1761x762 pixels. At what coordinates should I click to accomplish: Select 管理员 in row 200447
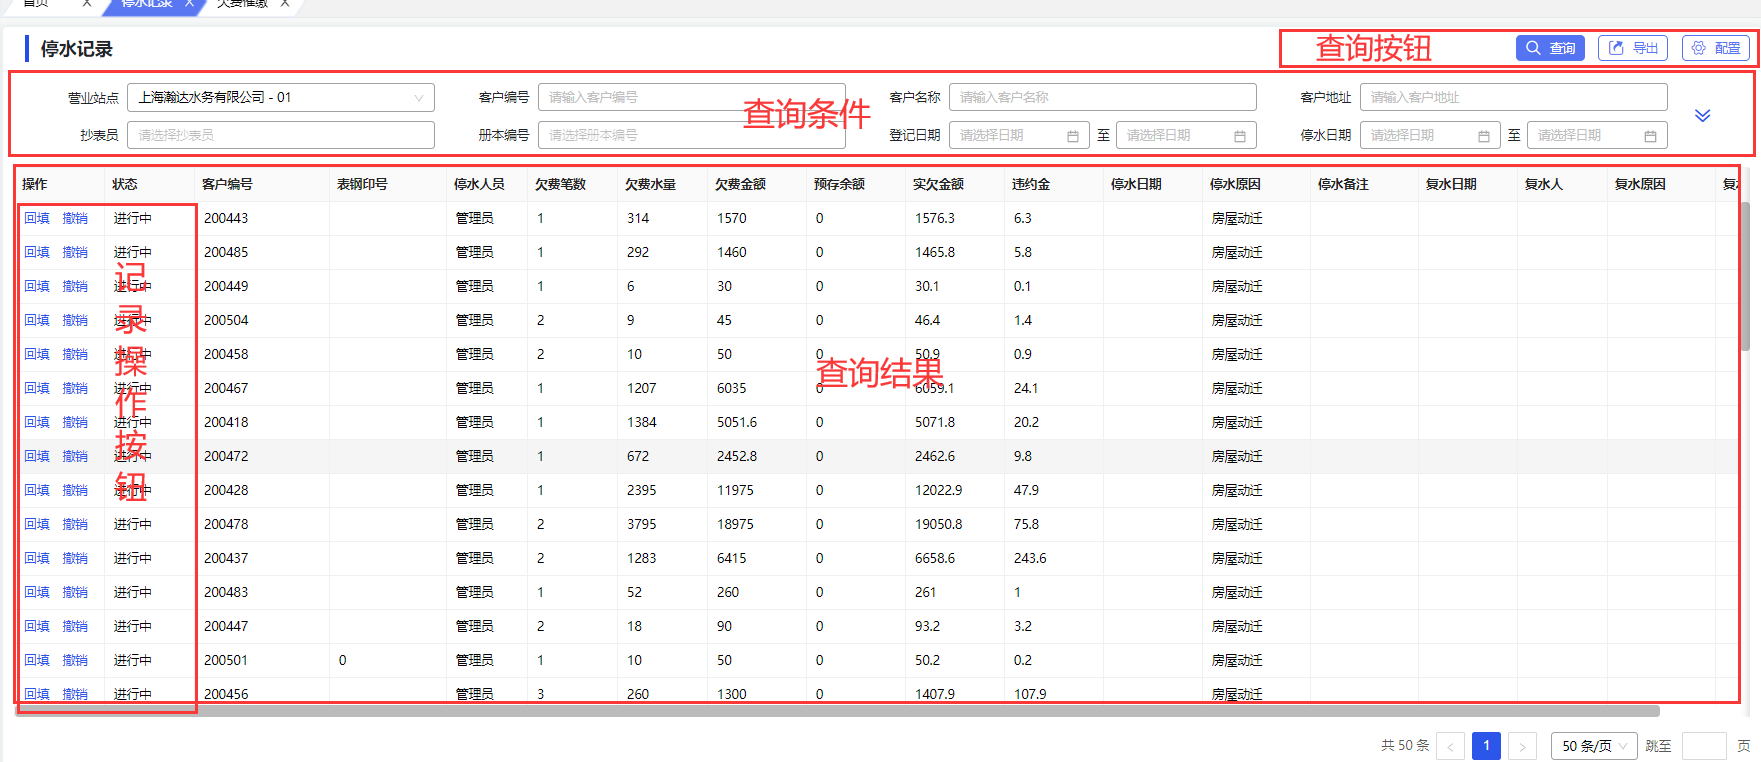(x=475, y=626)
